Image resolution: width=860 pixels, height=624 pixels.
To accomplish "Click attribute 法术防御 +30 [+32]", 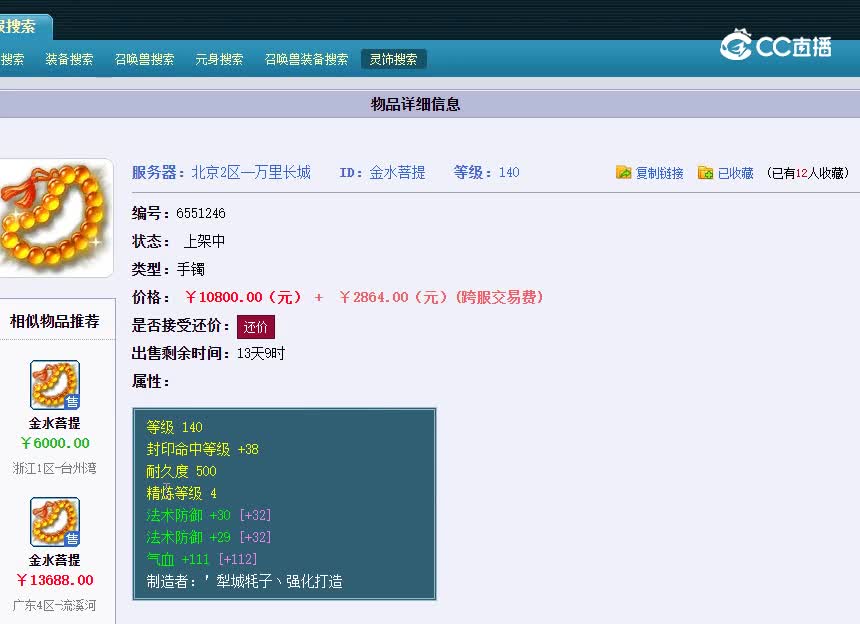I will click(x=208, y=515).
